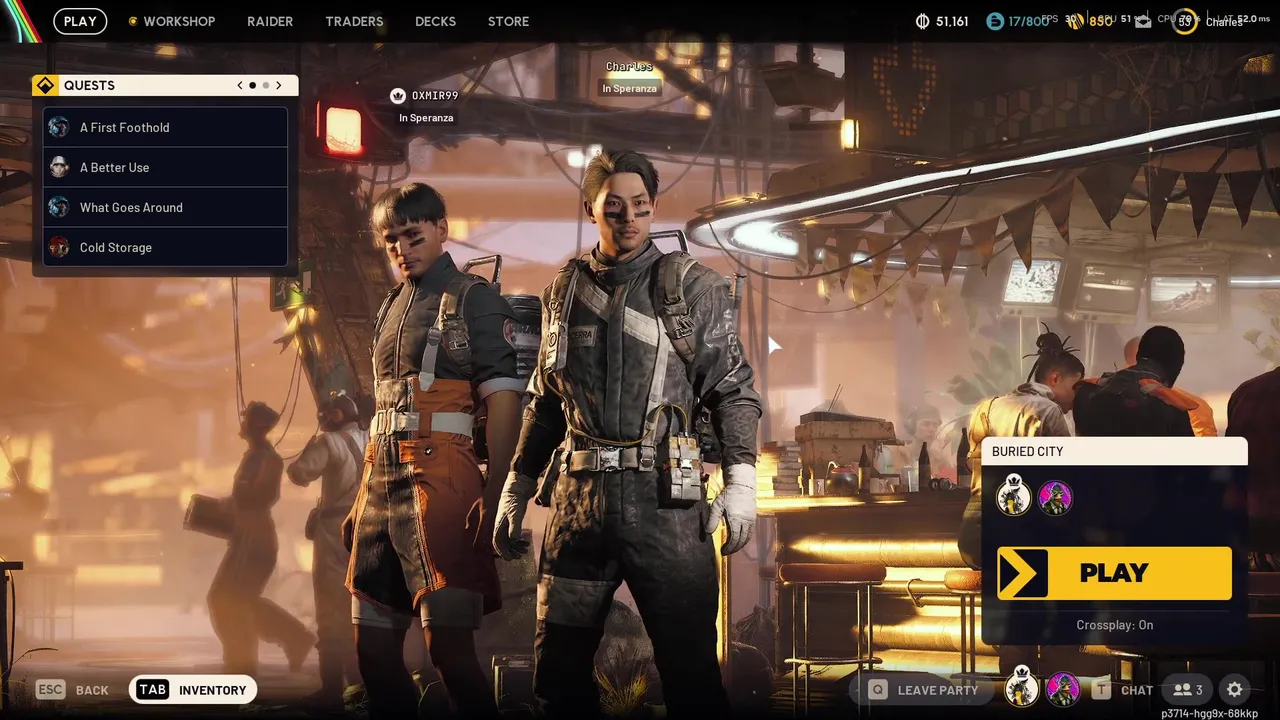Visit the Store tab
Viewport: 1280px width, 720px height.
[508, 21]
